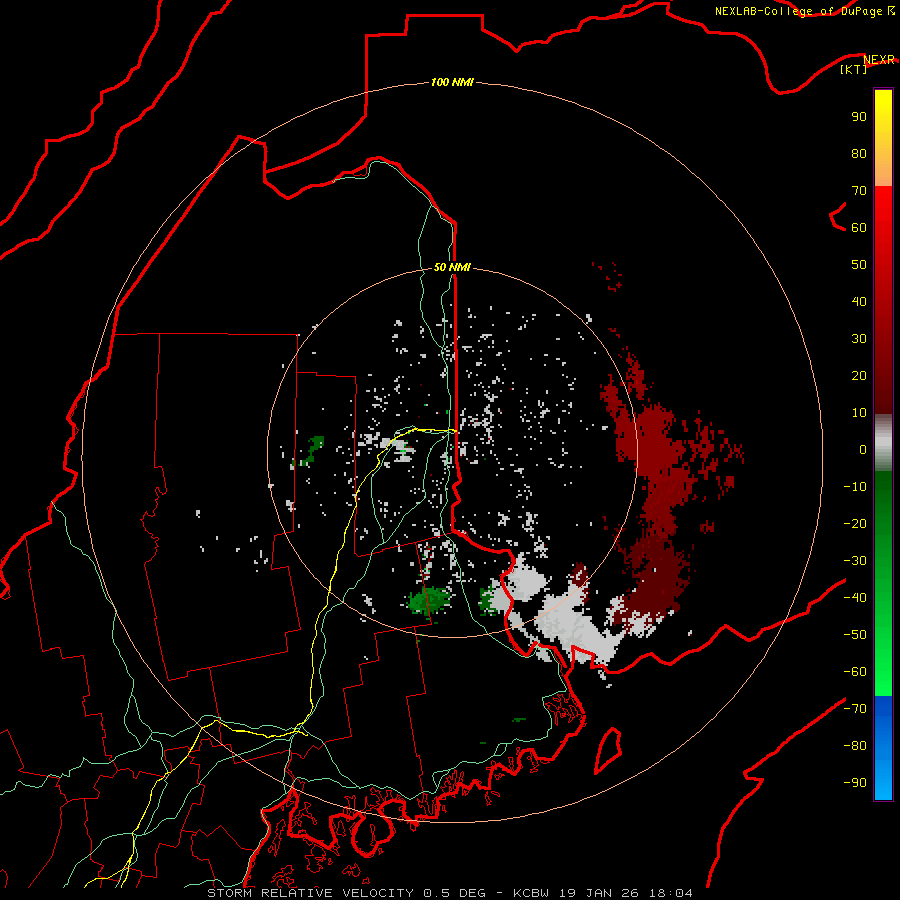Click the [KT] units label
Viewport: 900px width, 900px height.
[853, 69]
